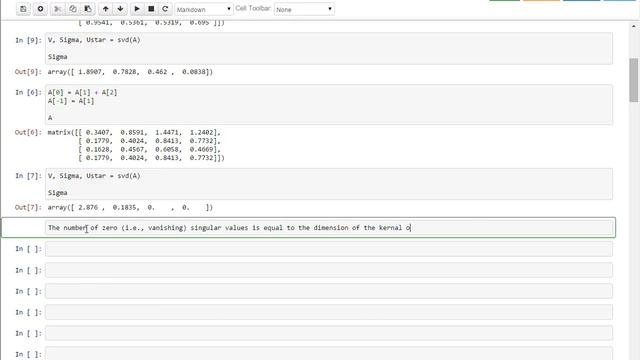Select the second empty code cell

click(x=329, y=270)
